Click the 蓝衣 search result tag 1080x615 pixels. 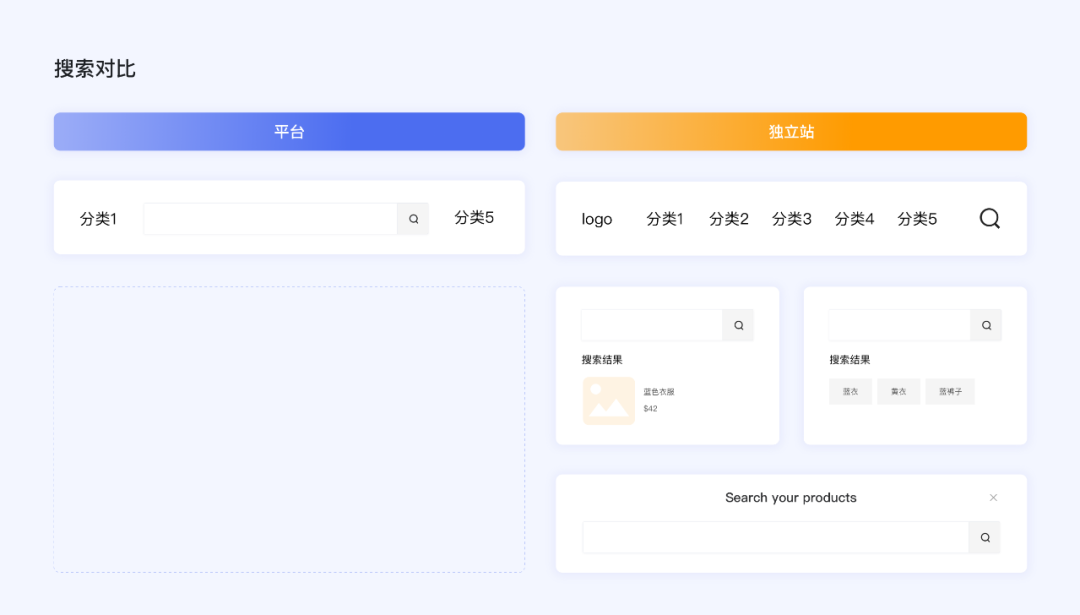coord(850,392)
